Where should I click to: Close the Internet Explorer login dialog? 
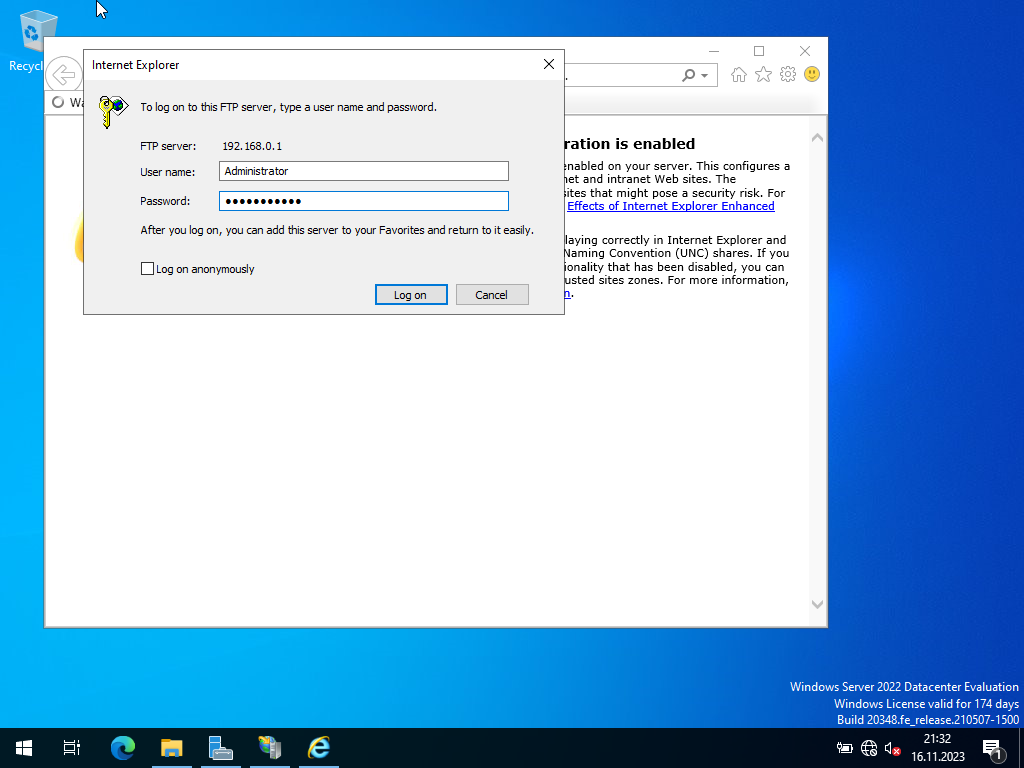pos(549,64)
